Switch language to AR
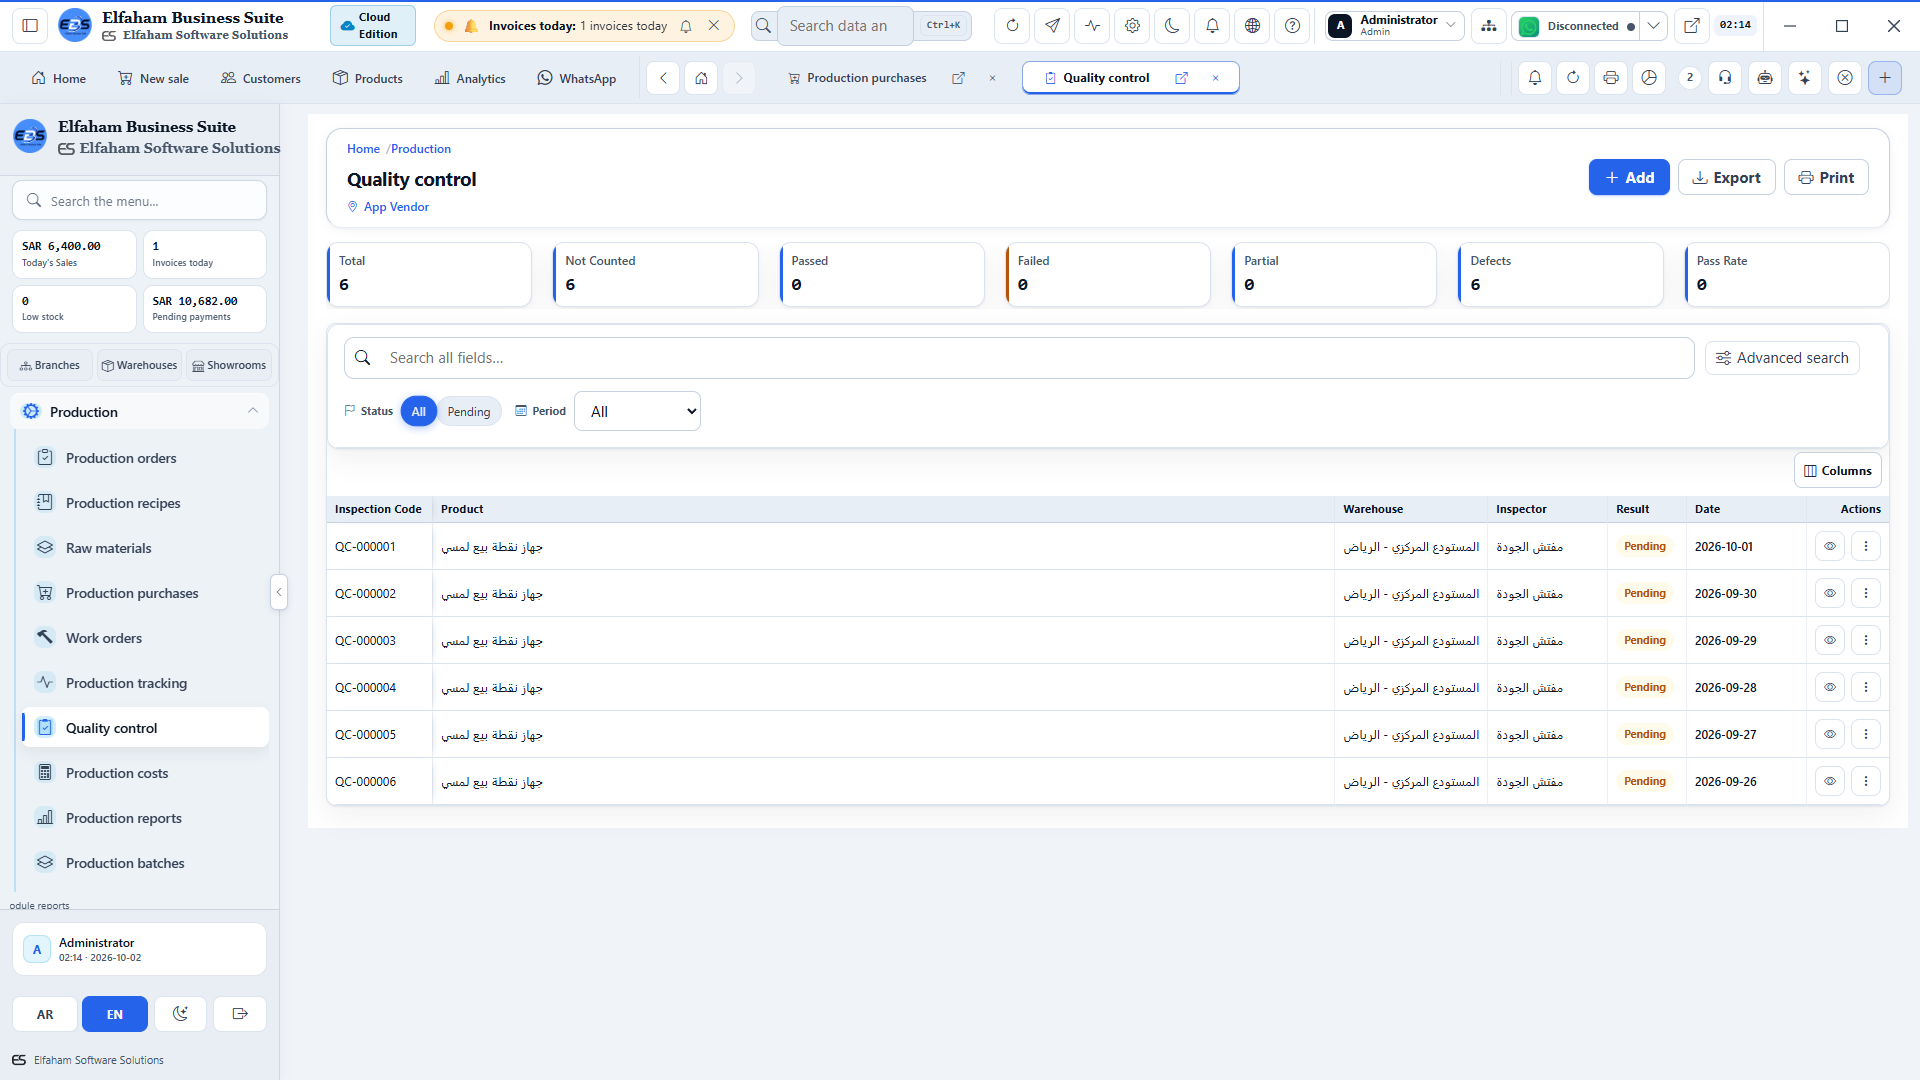The width and height of the screenshot is (1920, 1080). pos(45,1014)
